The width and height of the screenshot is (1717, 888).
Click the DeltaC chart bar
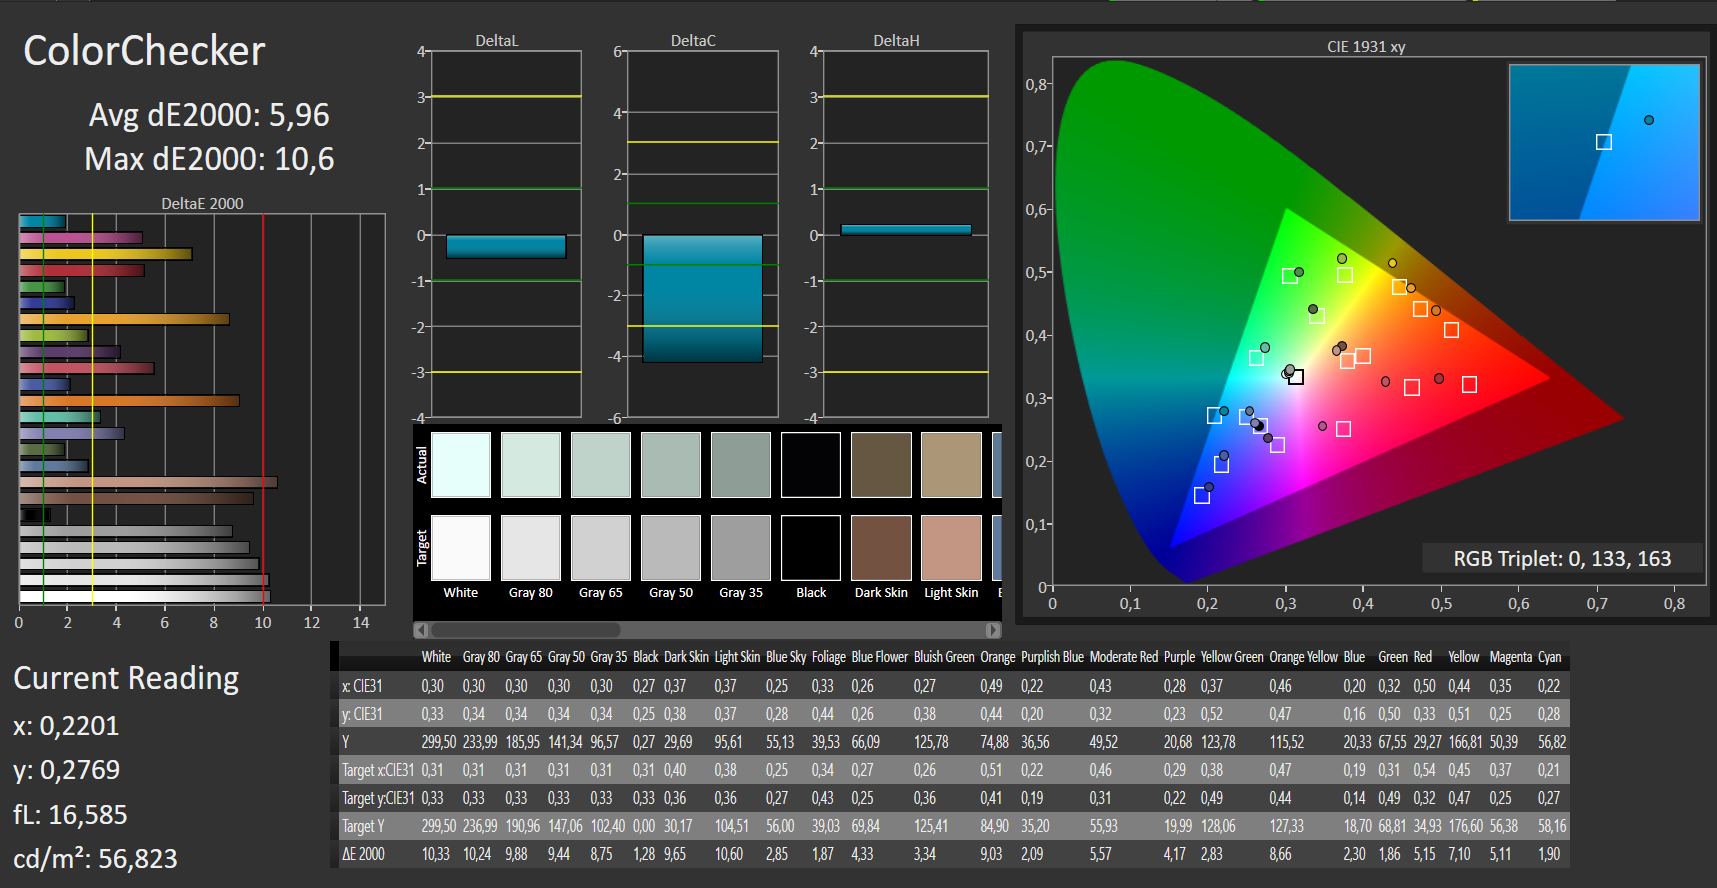702,298
